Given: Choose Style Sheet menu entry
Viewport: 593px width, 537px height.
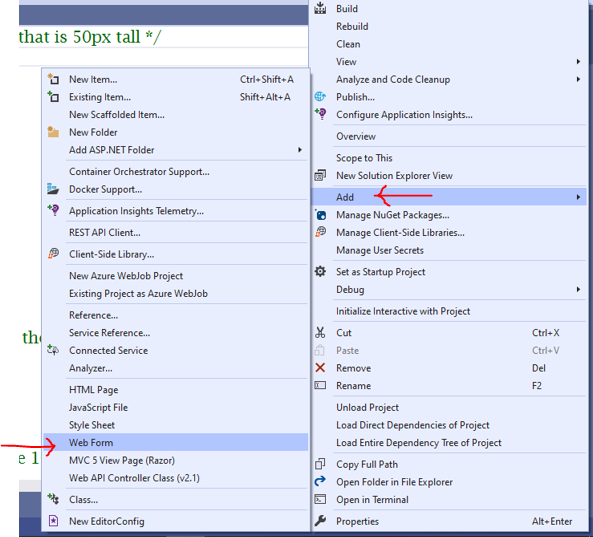Looking at the screenshot, I should pos(175,425).
